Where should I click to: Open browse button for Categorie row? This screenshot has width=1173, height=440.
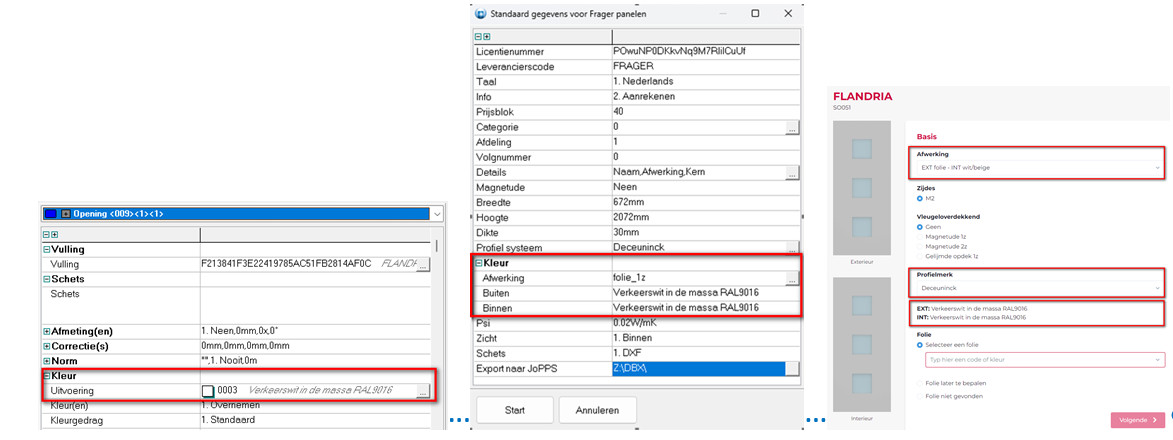tap(792, 128)
